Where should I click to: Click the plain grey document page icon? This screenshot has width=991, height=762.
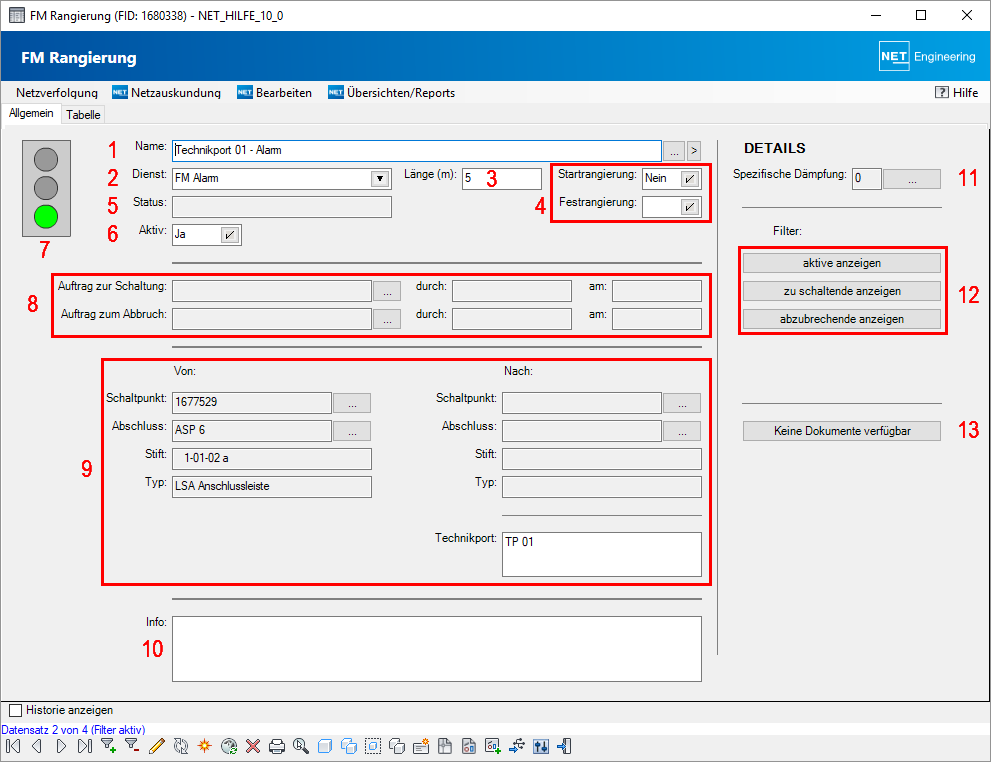445,746
